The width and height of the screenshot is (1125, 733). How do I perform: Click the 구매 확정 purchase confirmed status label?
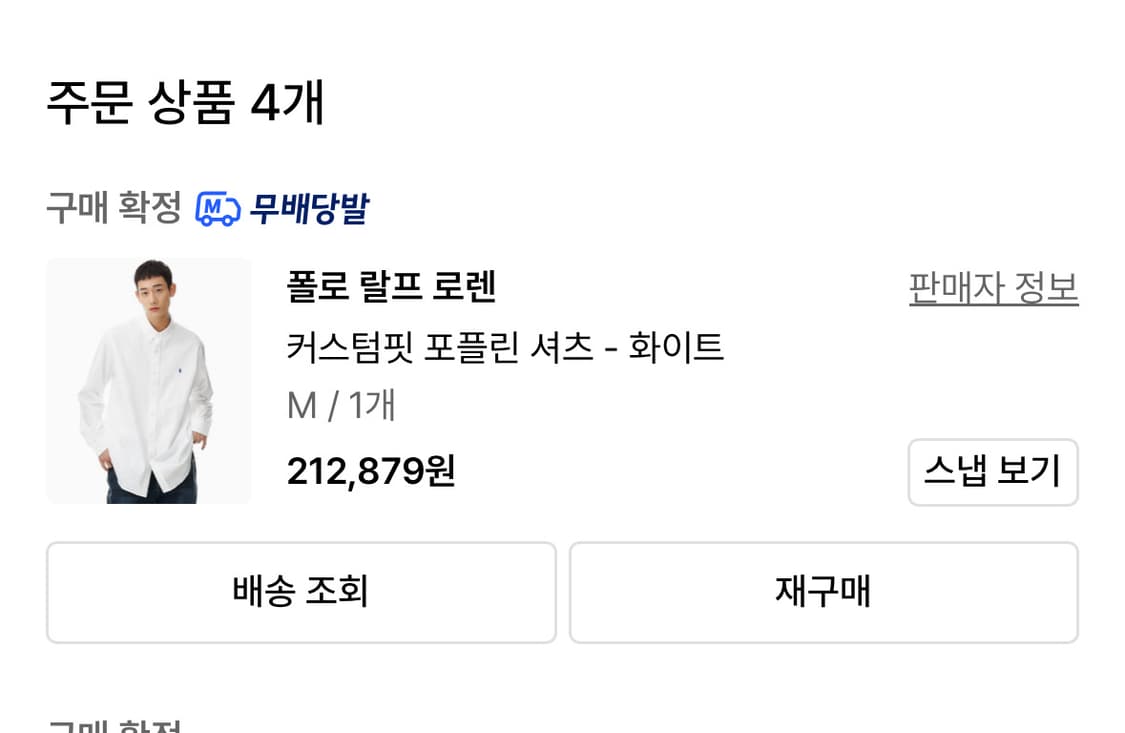(110, 207)
